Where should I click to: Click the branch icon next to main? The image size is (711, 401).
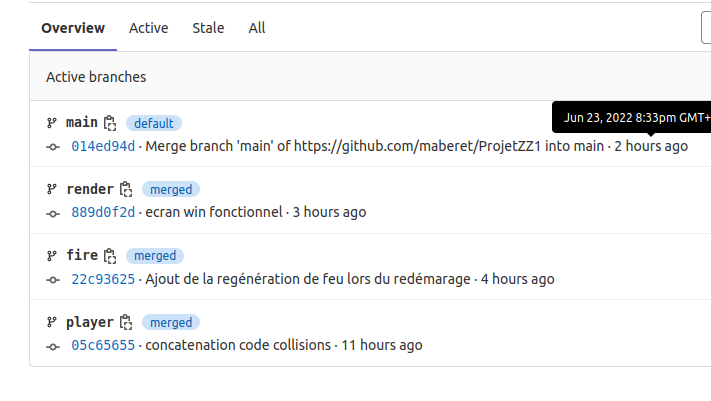(x=52, y=123)
